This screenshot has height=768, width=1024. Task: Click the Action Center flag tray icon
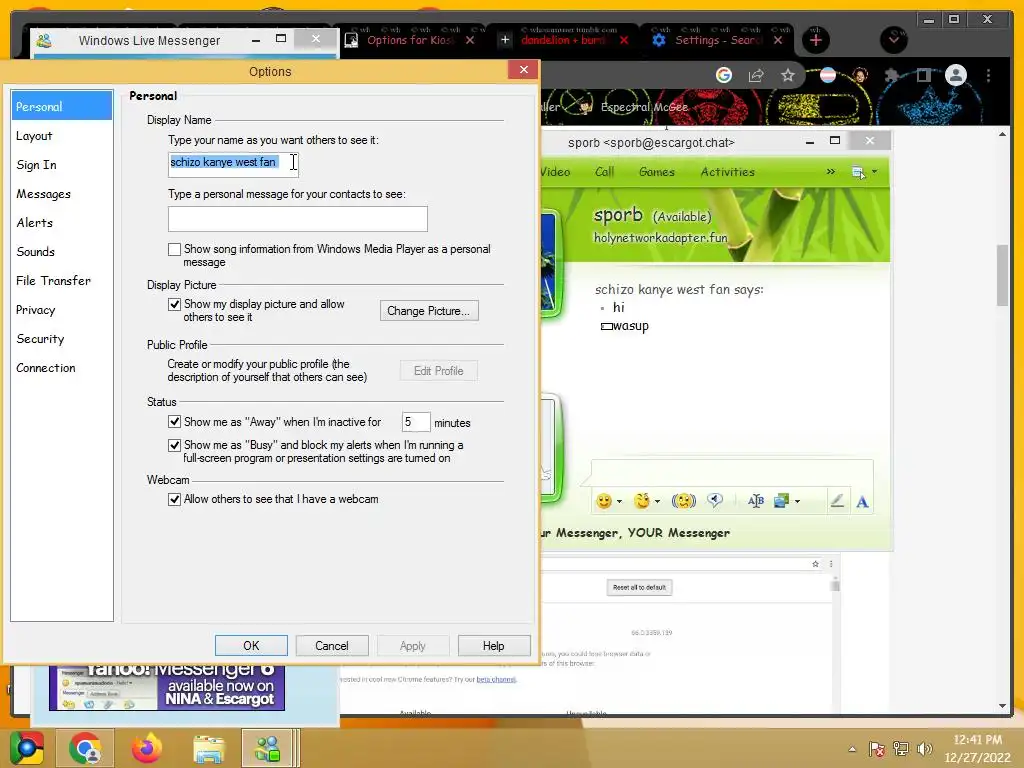(x=876, y=748)
